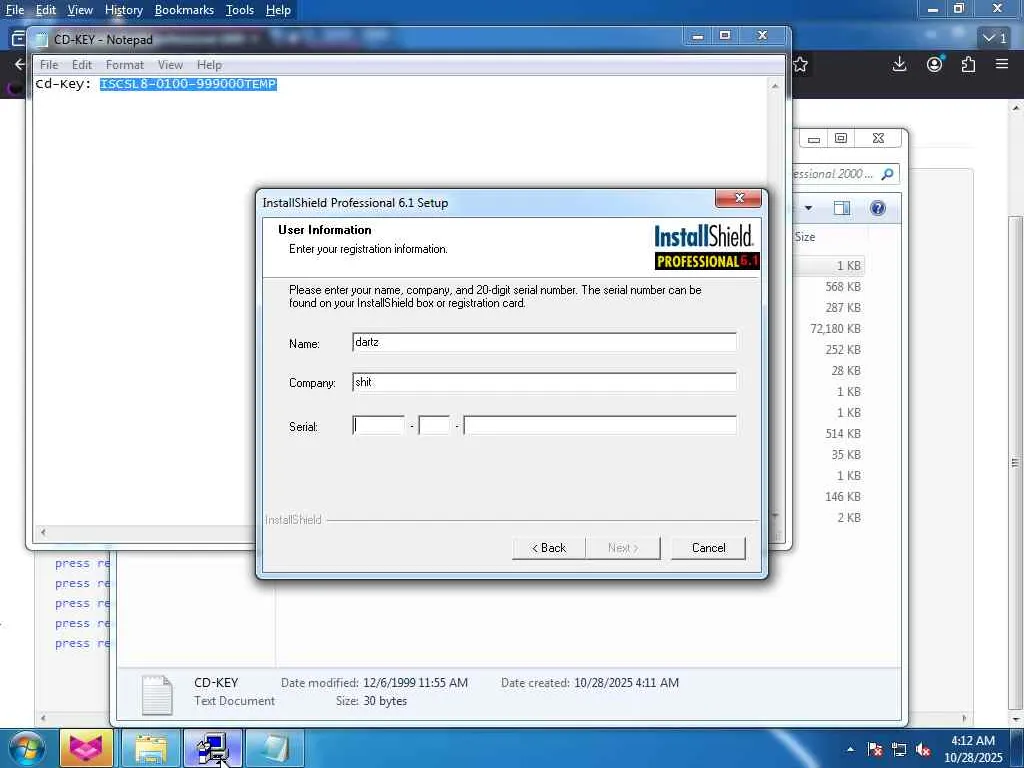Focus the Name field containing dartz
The width and height of the screenshot is (1024, 768).
click(x=544, y=342)
